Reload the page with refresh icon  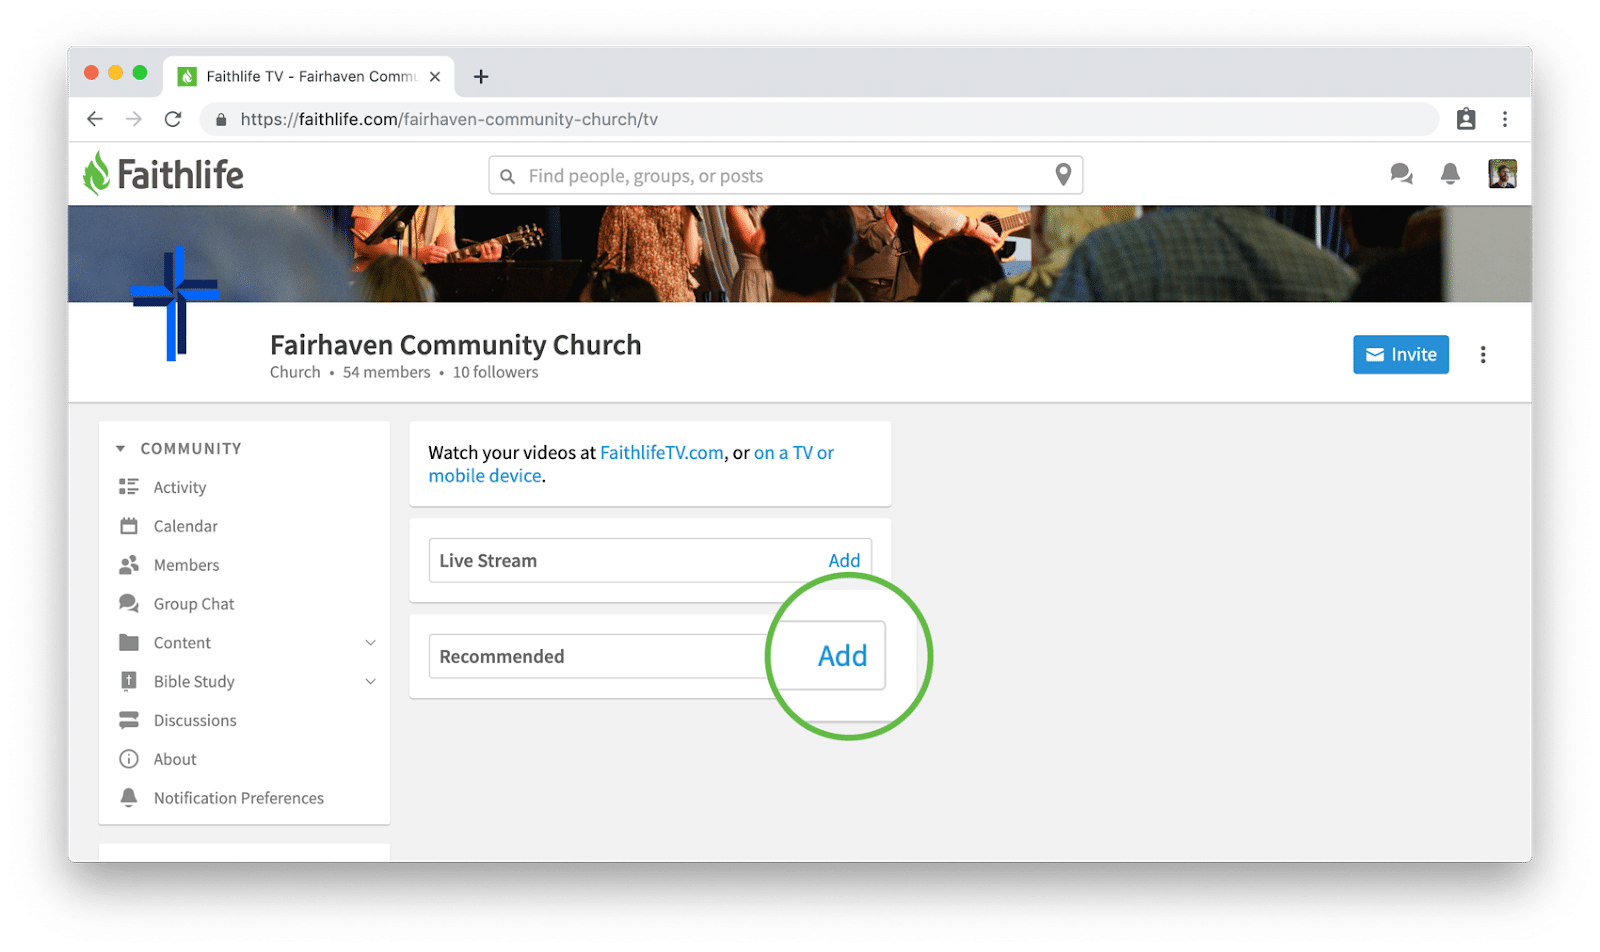173,119
